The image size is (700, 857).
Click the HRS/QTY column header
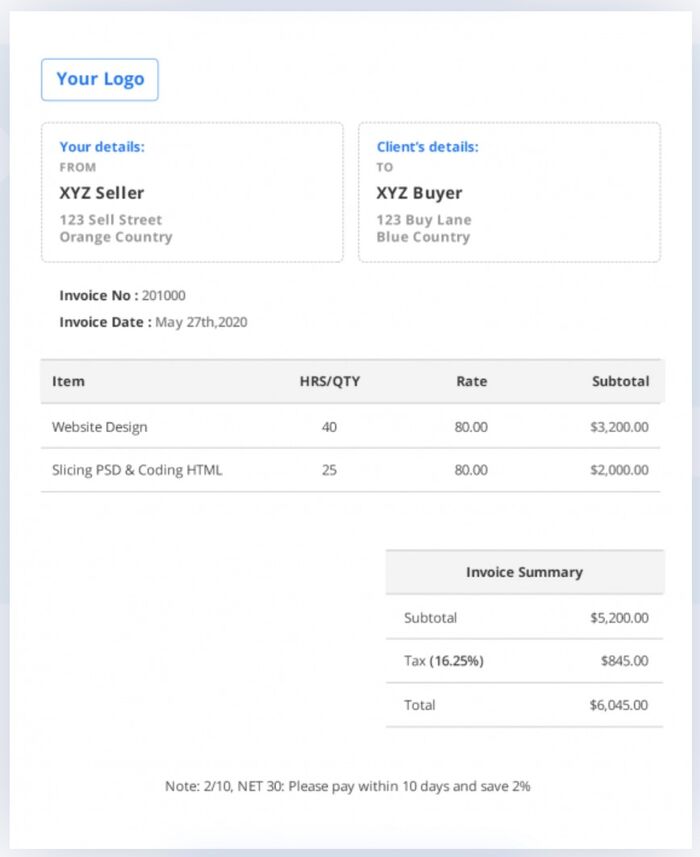pyautogui.click(x=329, y=381)
